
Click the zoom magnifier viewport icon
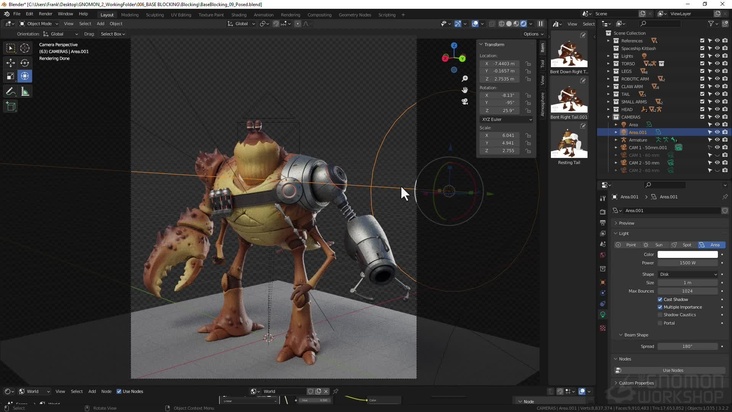tap(465, 78)
